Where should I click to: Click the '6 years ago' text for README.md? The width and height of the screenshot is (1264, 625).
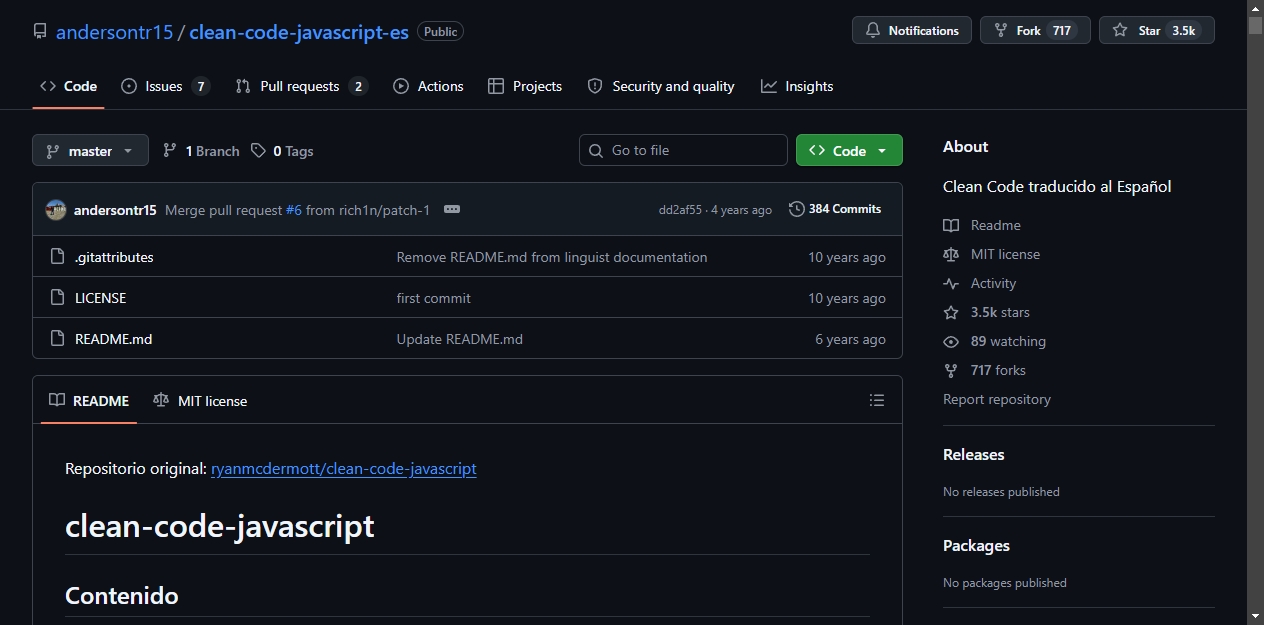[850, 339]
